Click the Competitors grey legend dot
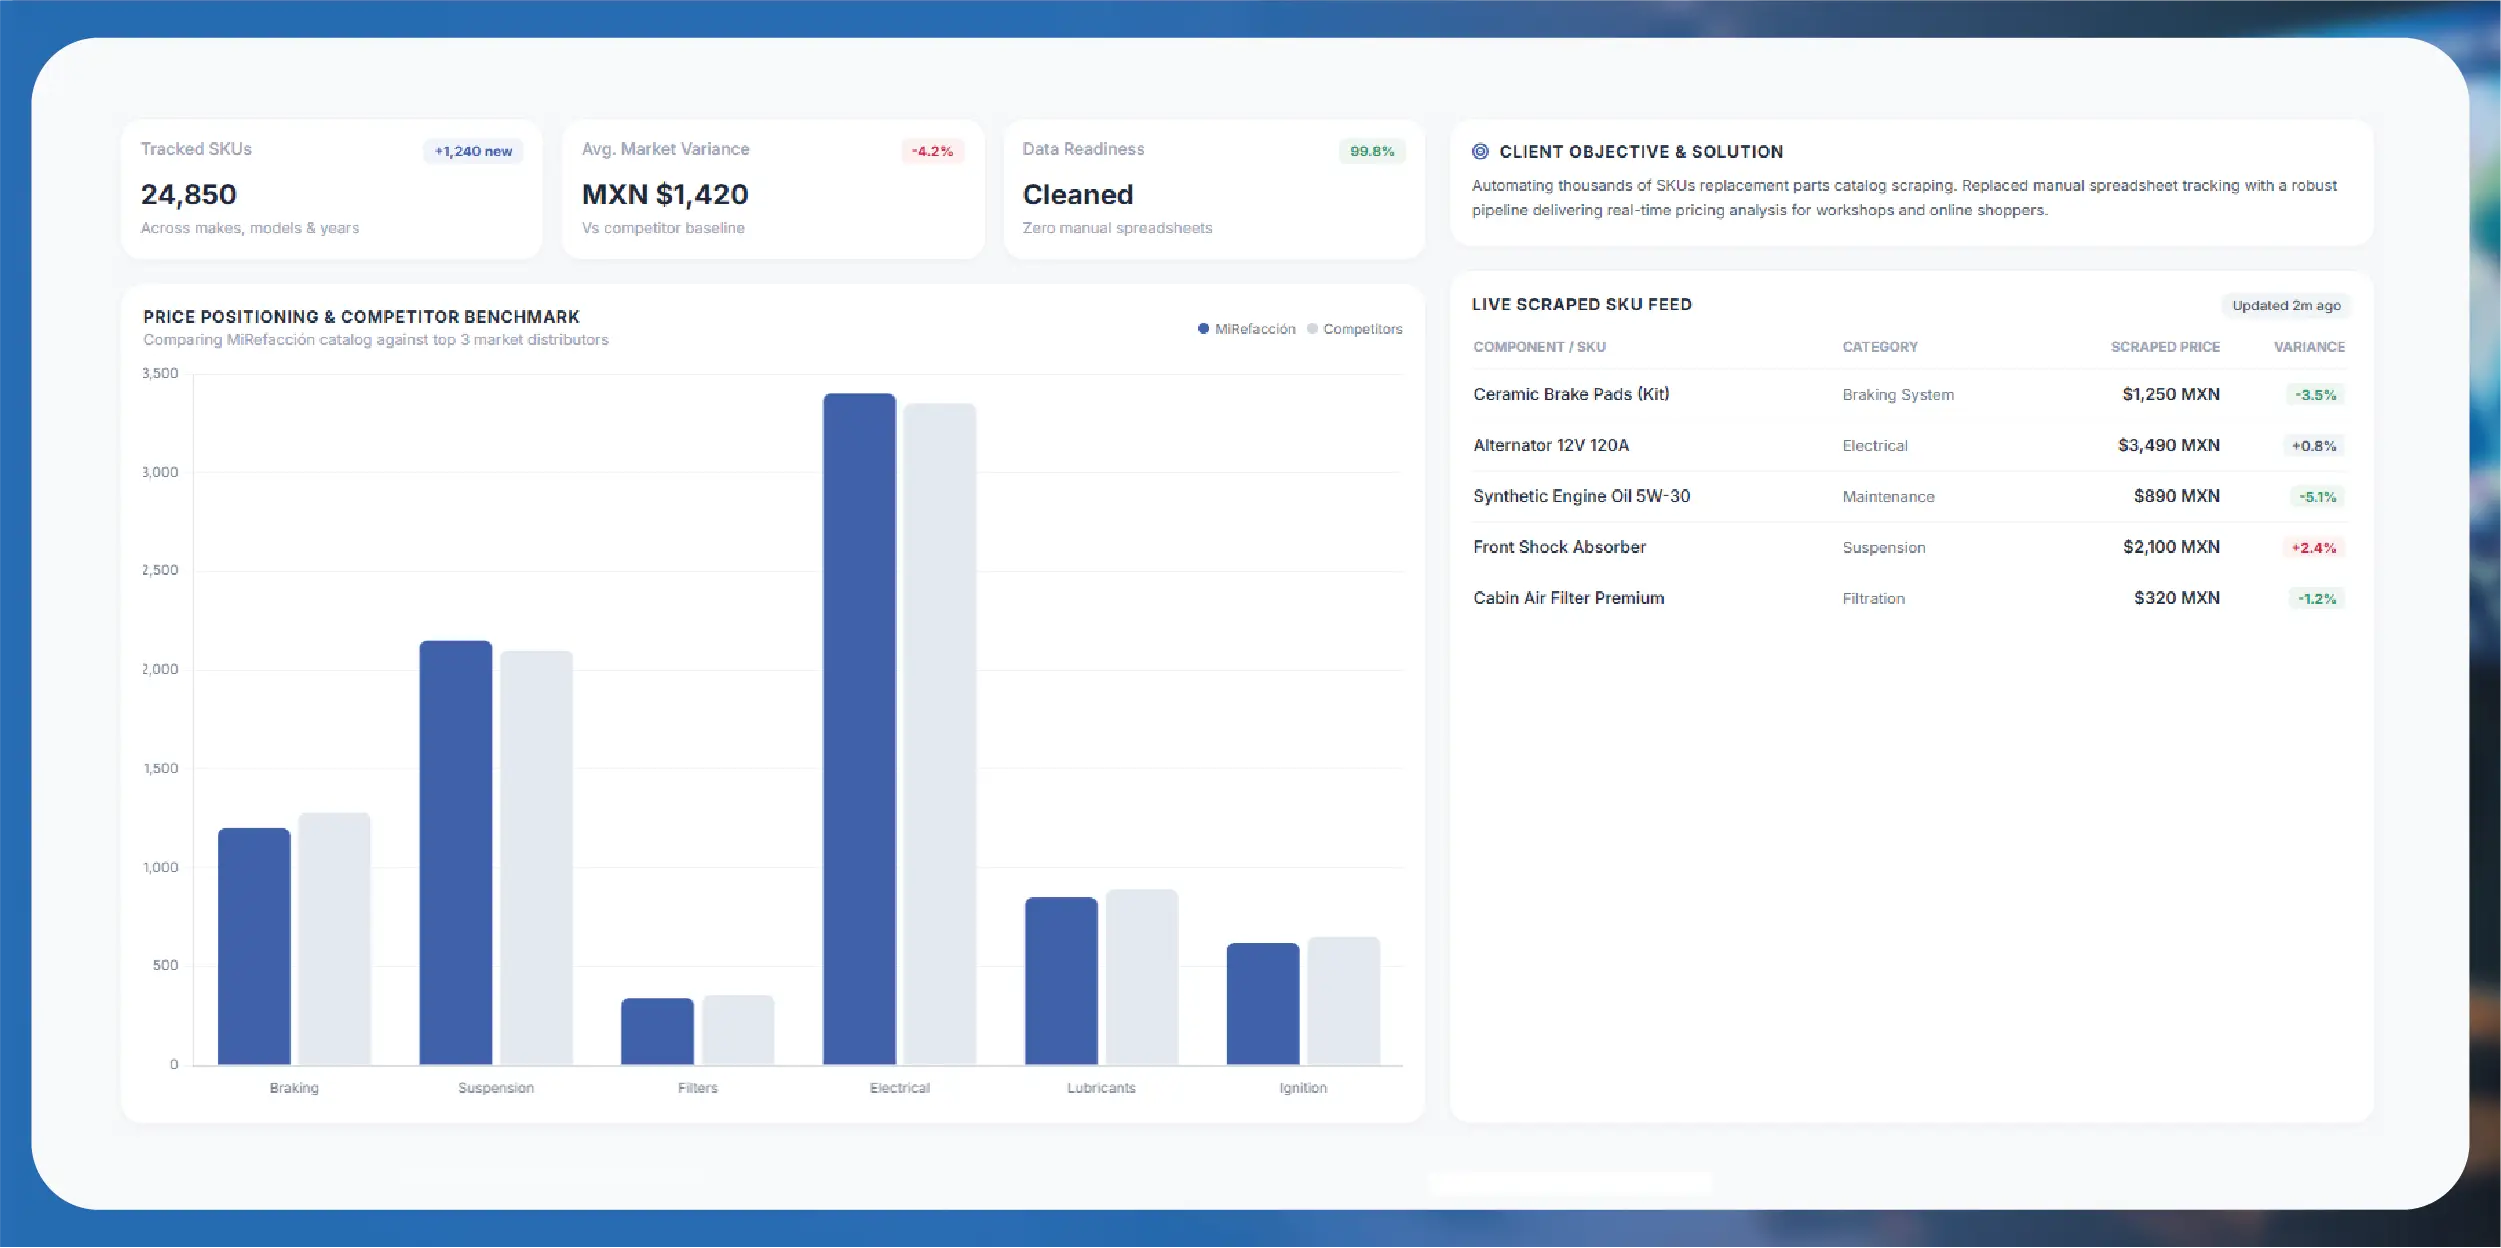This screenshot has height=1248, width=2501. (1312, 329)
